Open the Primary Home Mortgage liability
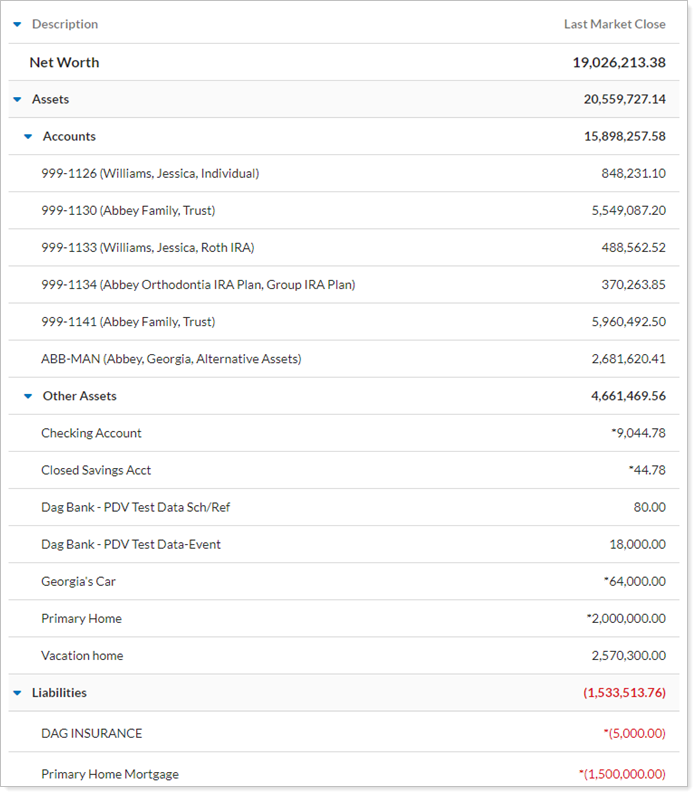Image resolution: width=697 pixels, height=796 pixels. (x=110, y=774)
